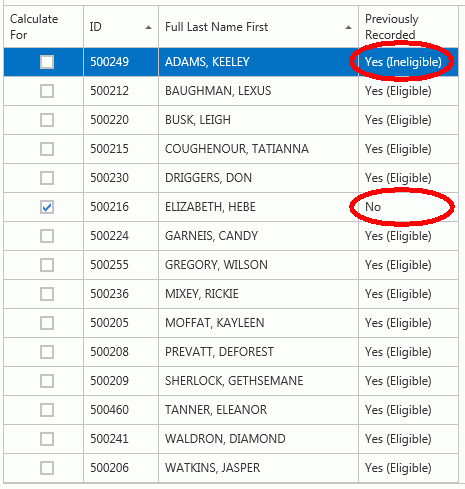Select the WALDRON, DIAMOND row
The width and height of the screenshot is (465, 489).
pos(231,439)
